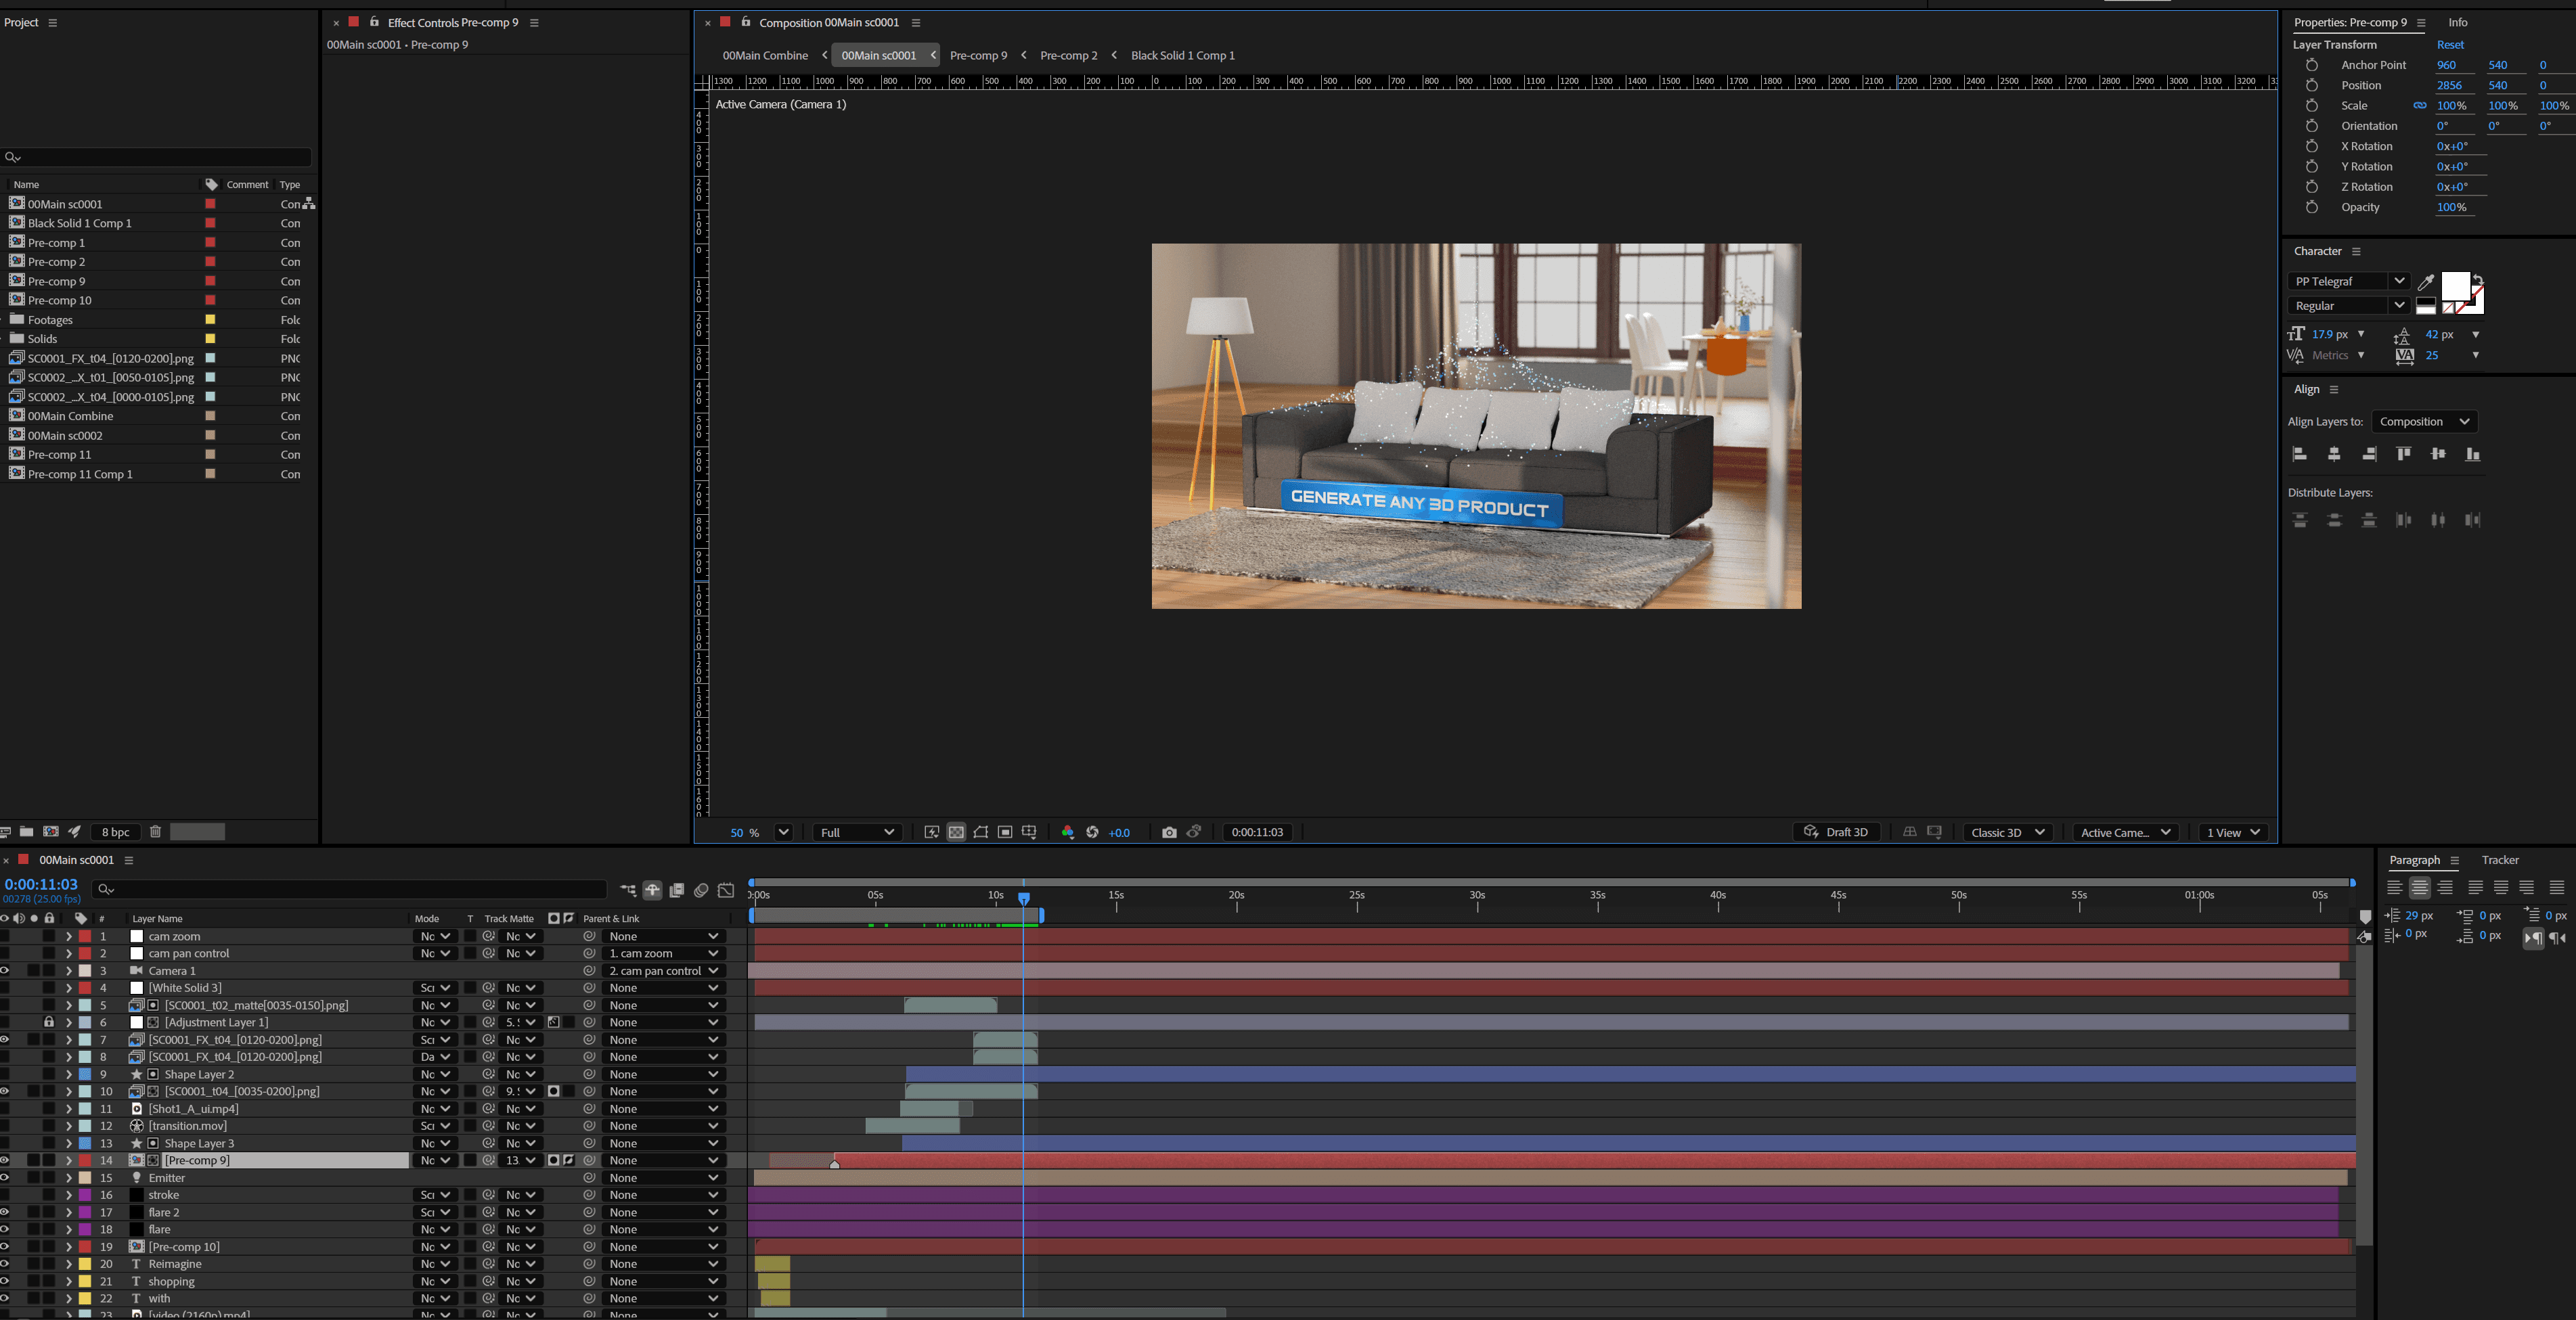Viewport: 2576px width, 1320px height.
Task: Toggle the graph editor in timeline
Action: [x=726, y=890]
